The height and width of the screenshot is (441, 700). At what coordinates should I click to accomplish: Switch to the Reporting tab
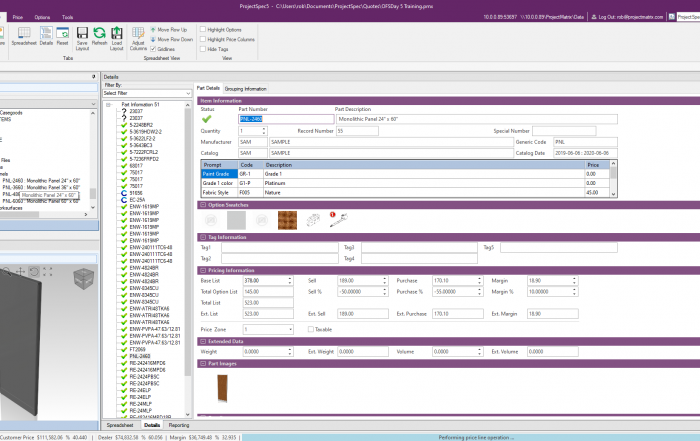pos(179,425)
